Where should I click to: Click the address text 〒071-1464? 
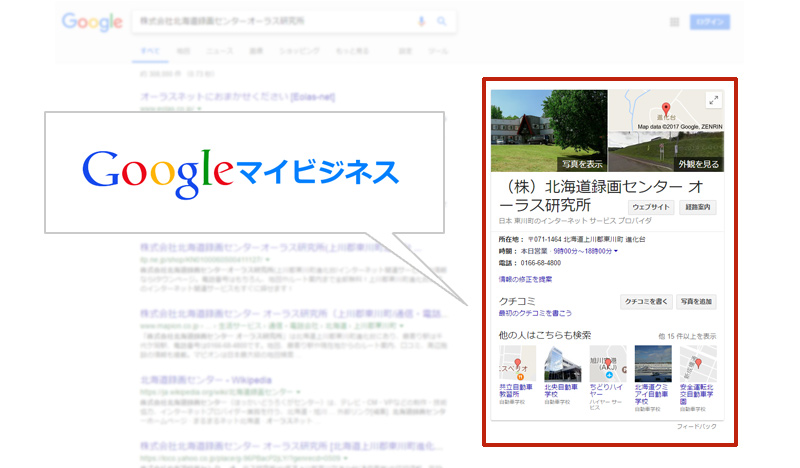click(544, 239)
